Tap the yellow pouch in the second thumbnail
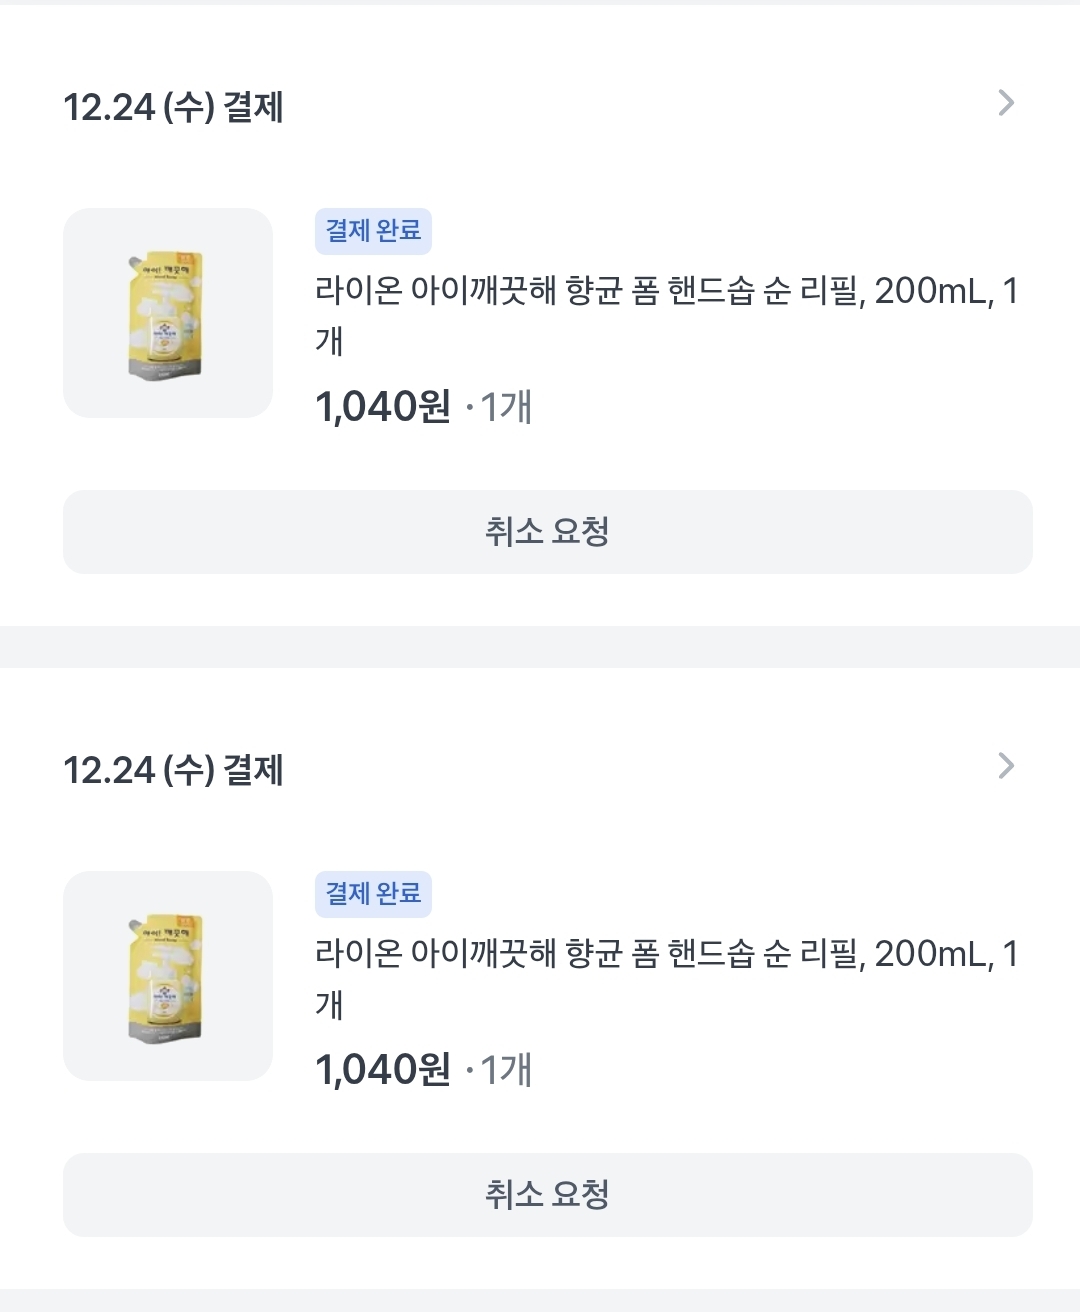1080x1312 pixels. pos(166,976)
